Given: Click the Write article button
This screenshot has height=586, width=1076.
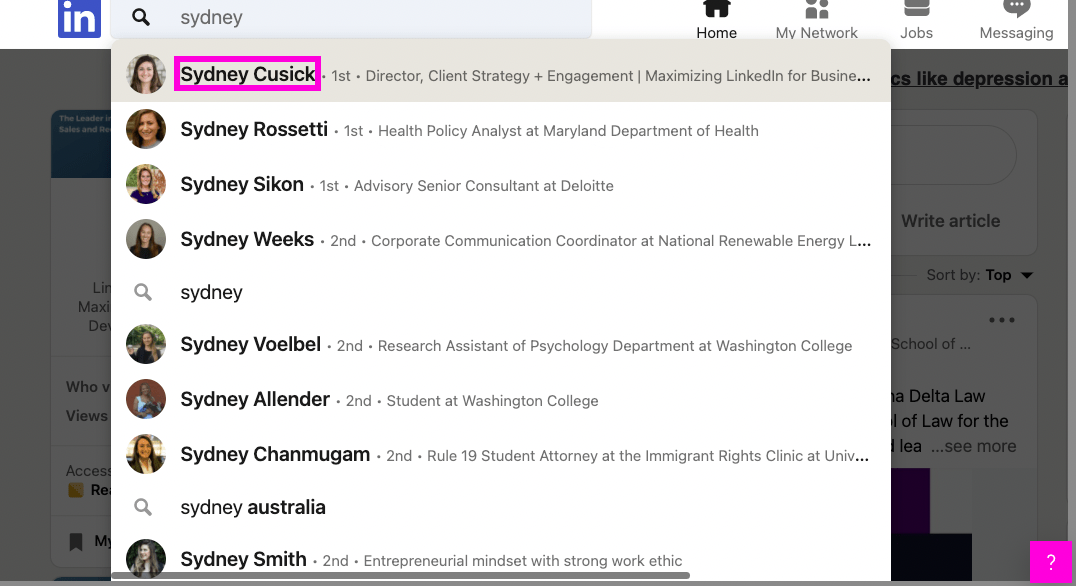Looking at the screenshot, I should pyautogui.click(x=950, y=221).
